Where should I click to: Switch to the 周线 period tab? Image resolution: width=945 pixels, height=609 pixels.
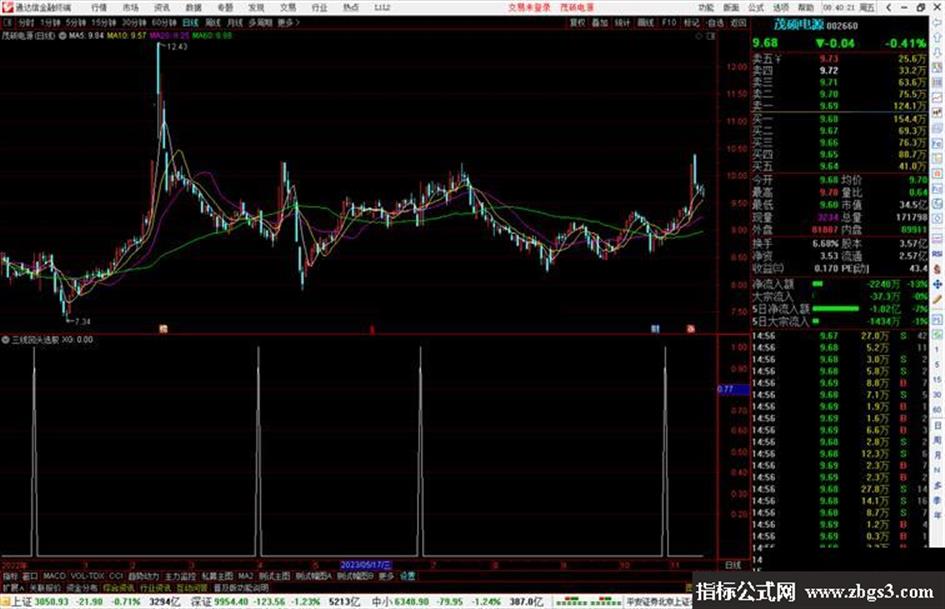tap(213, 22)
